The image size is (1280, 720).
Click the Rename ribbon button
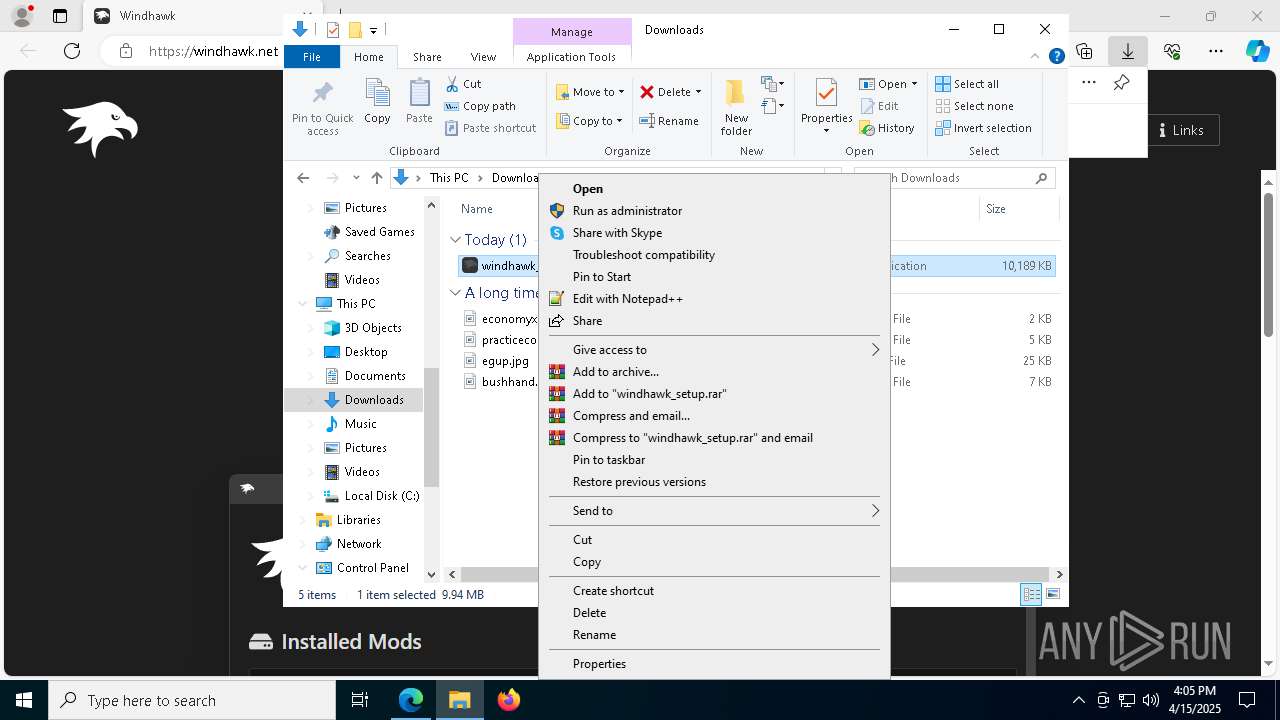(x=669, y=121)
